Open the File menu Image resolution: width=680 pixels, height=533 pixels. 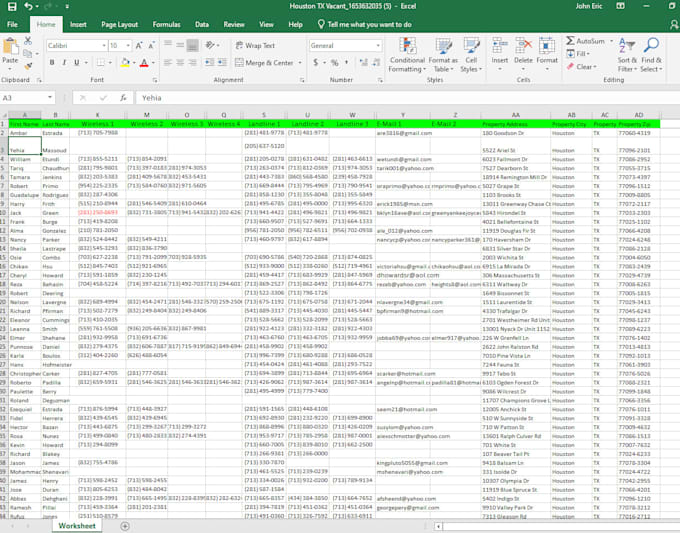click(x=13, y=24)
